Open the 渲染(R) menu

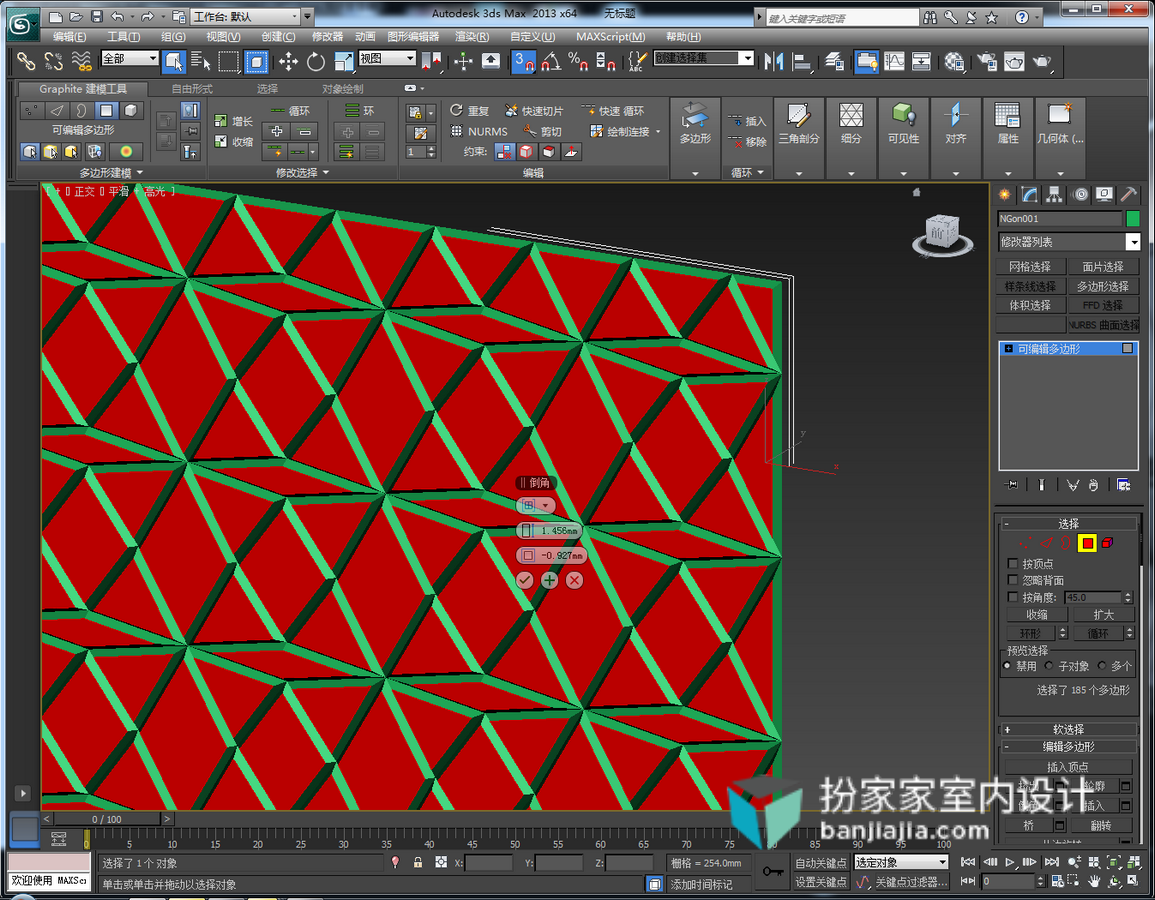[x=472, y=36]
